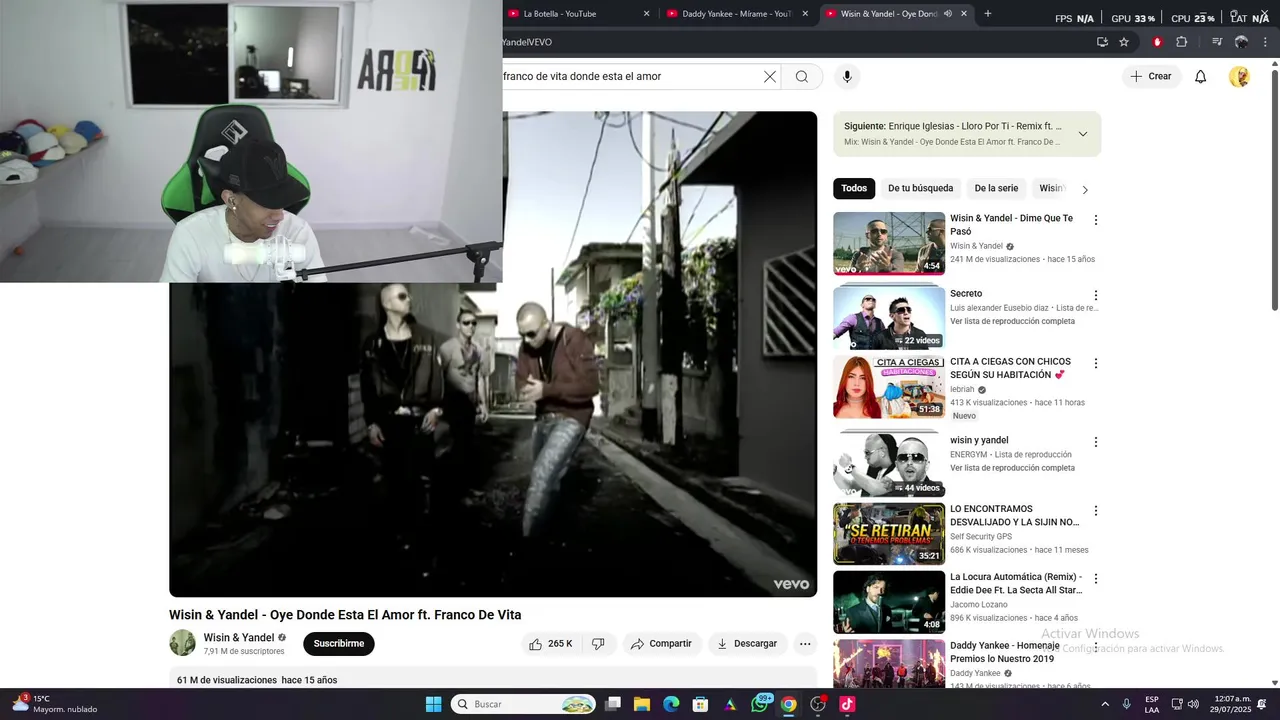Click the install app icon in address bar
1280x720 pixels.
tap(1102, 42)
